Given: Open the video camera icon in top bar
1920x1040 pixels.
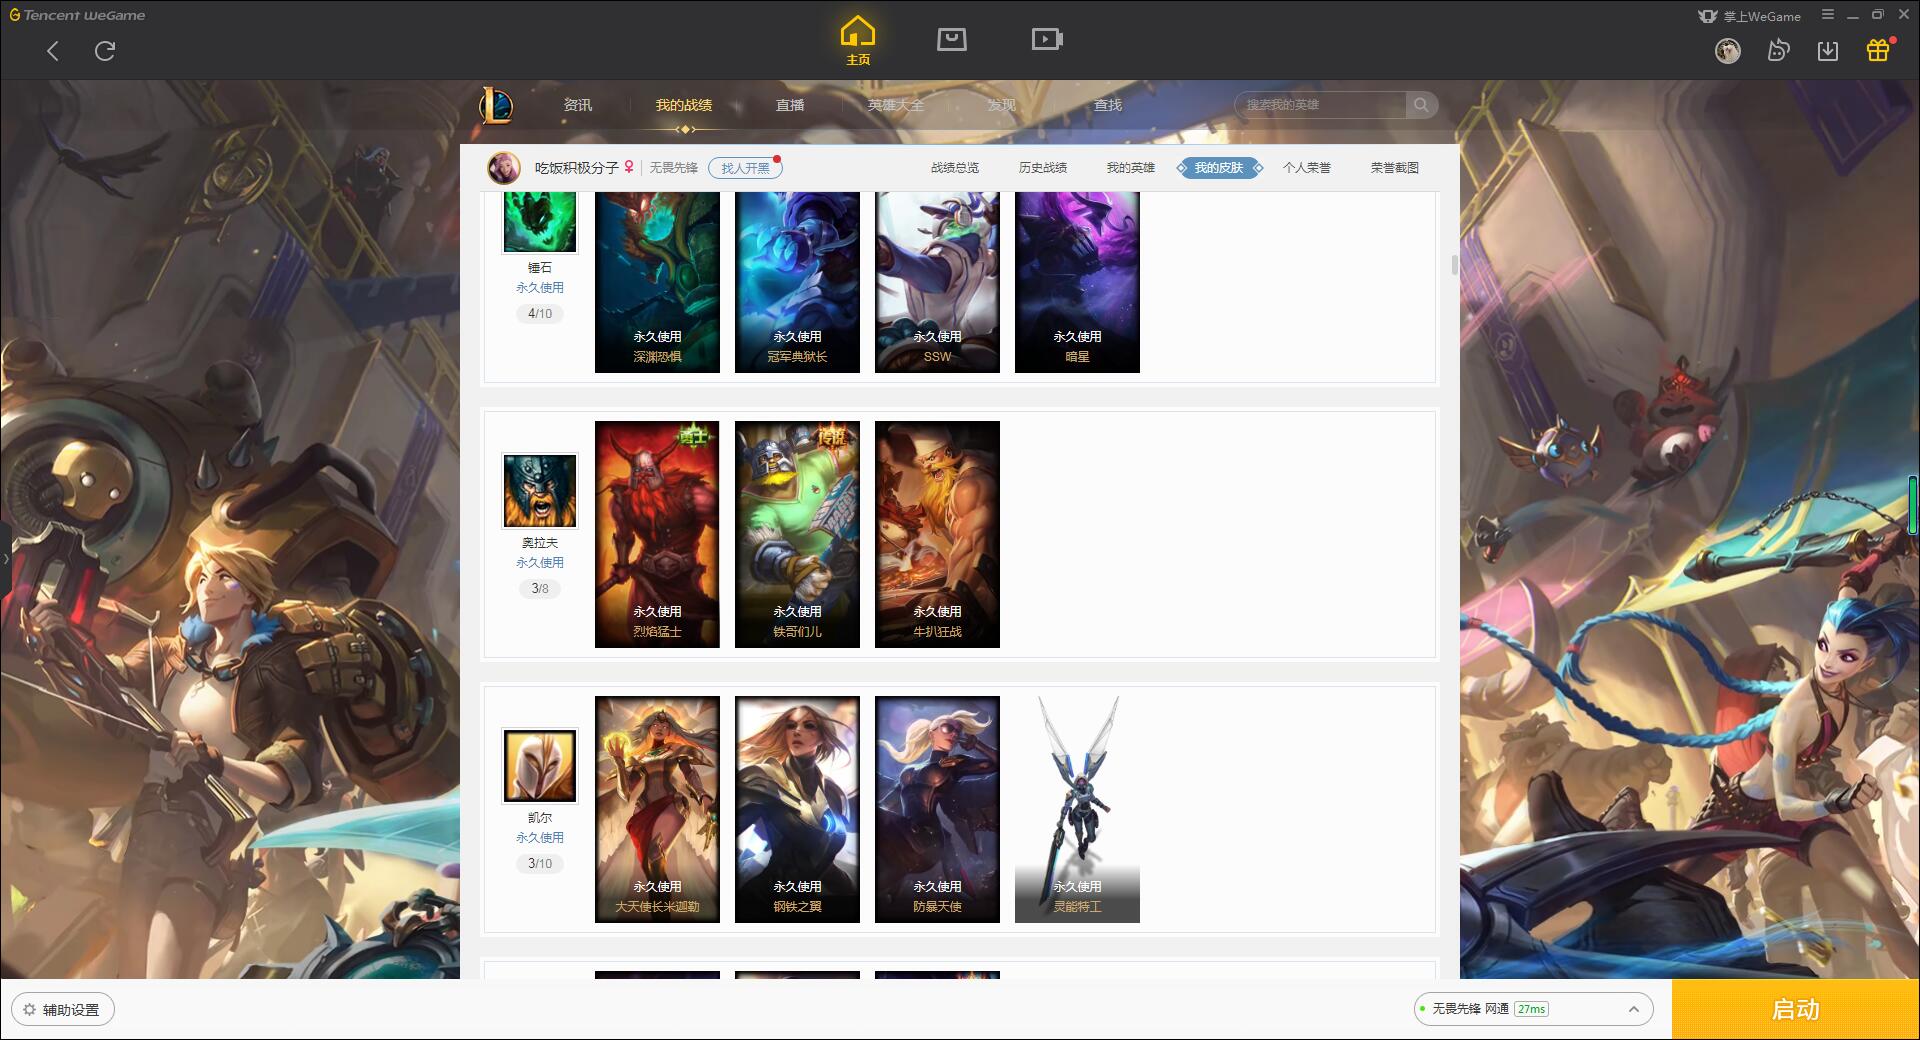Looking at the screenshot, I should (1047, 40).
